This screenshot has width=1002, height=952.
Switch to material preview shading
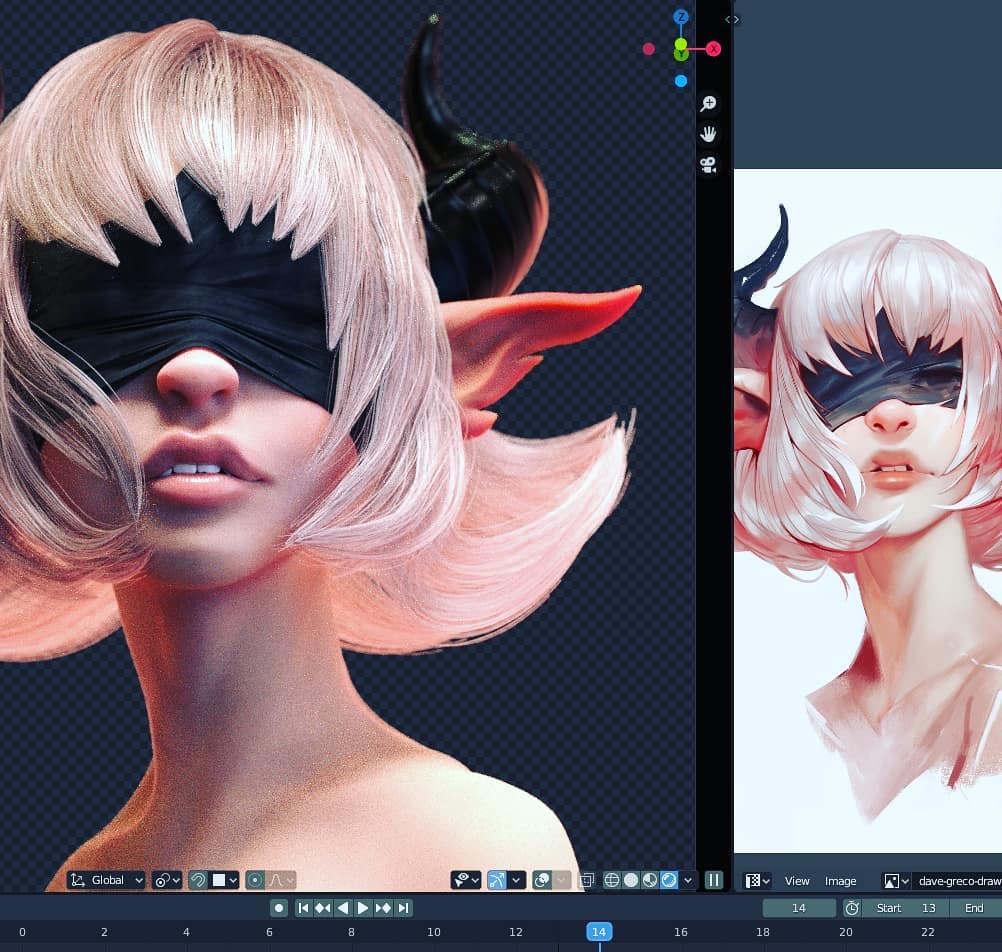(650, 880)
